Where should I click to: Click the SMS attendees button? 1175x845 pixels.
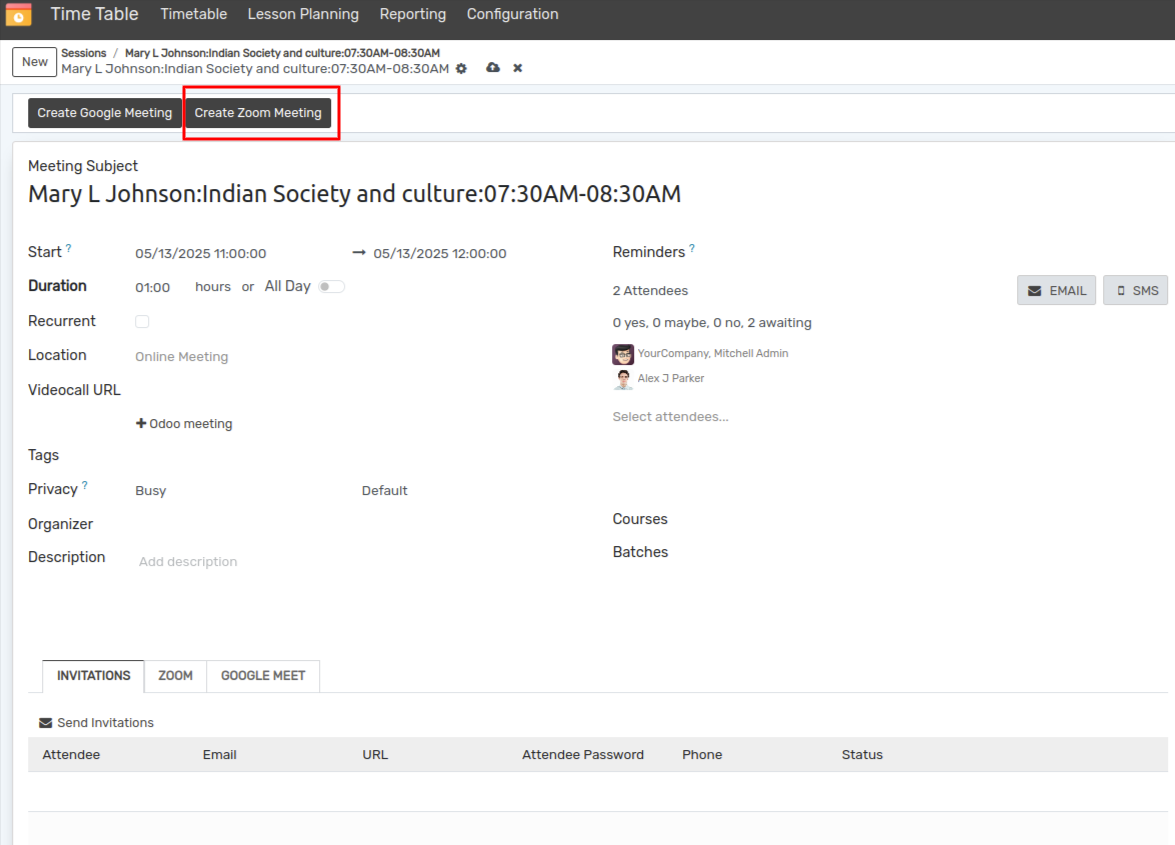[1136, 291]
